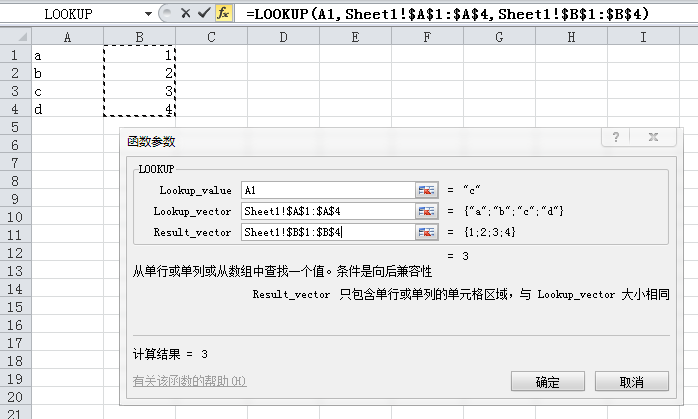Select row 2 header
698x419 pixels.
(x=16, y=73)
